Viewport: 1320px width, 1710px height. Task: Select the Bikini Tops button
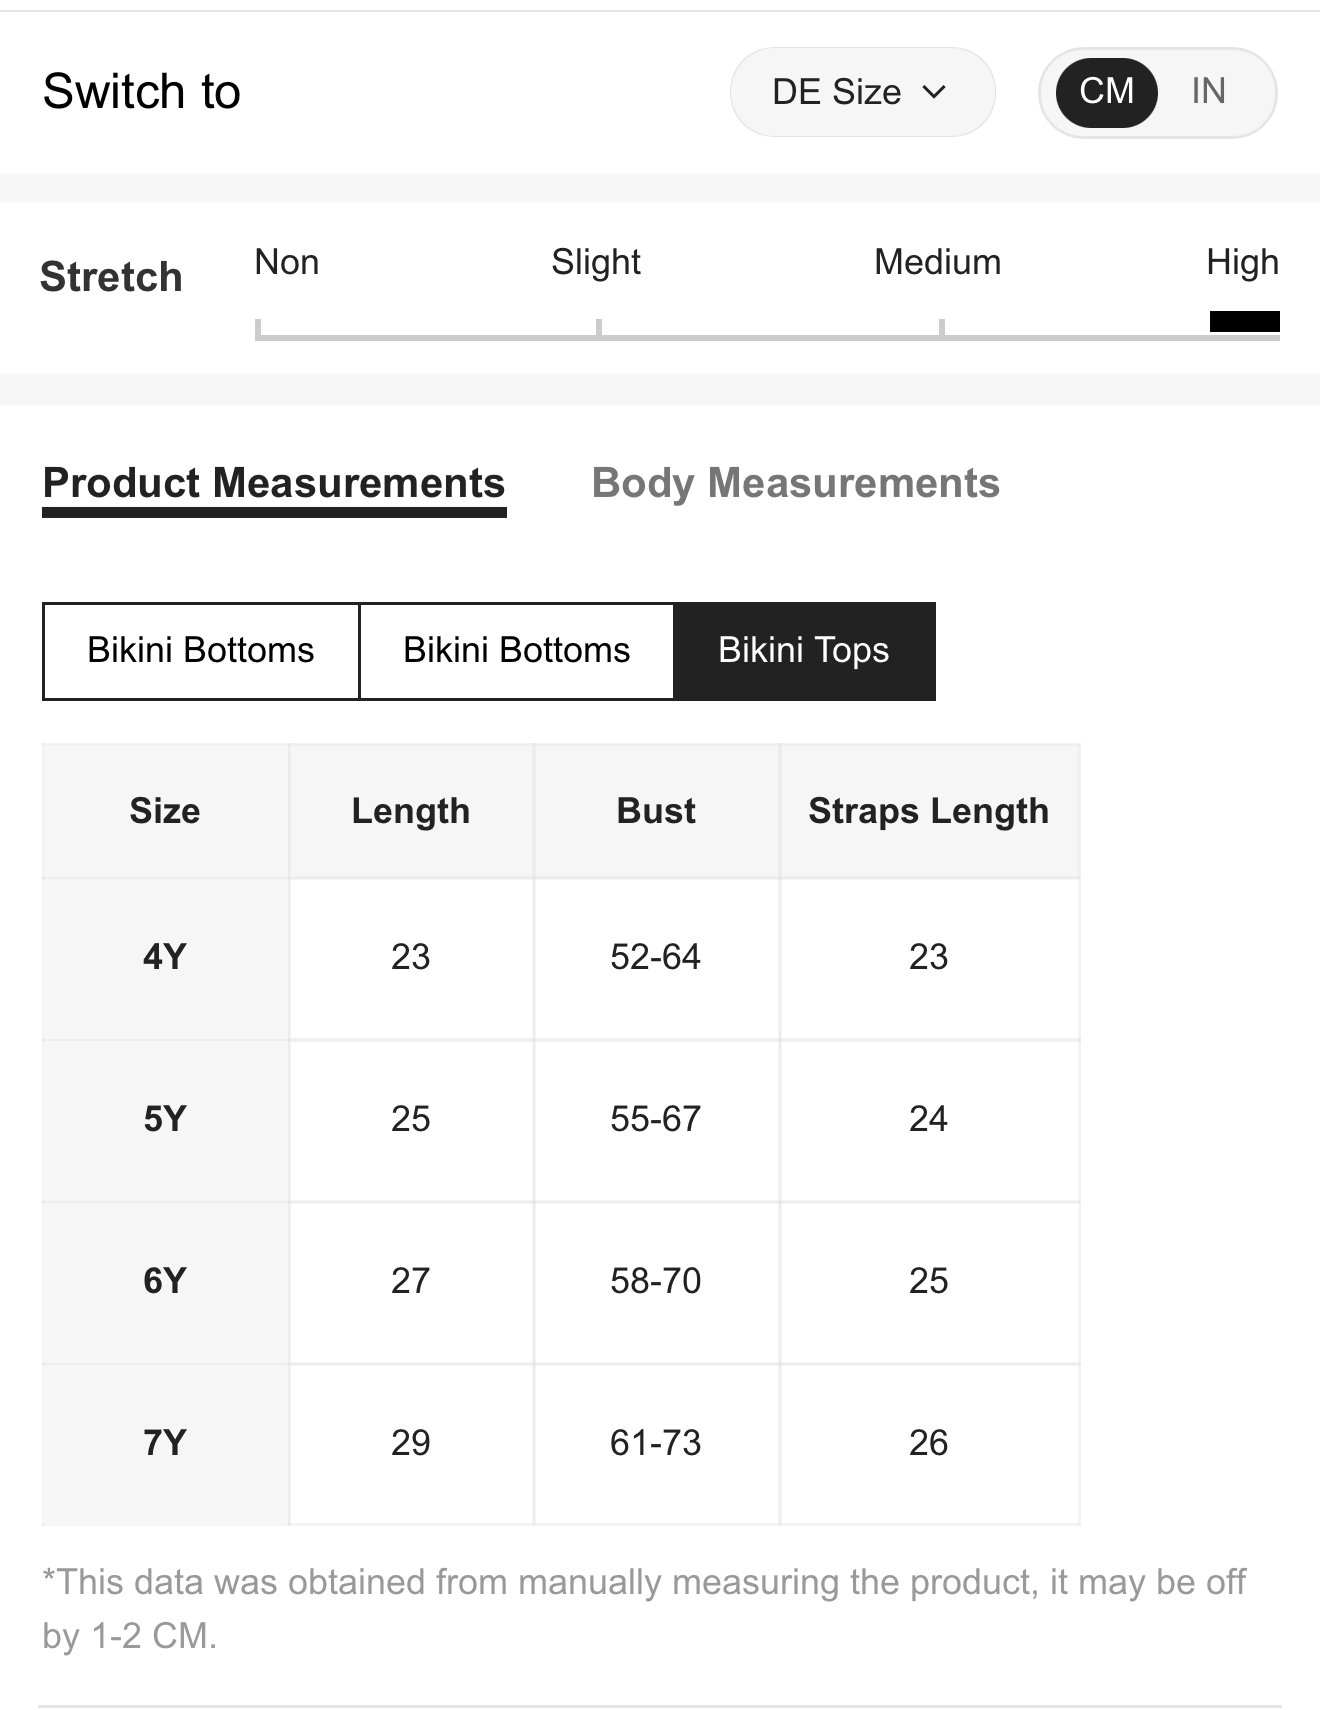pos(804,651)
